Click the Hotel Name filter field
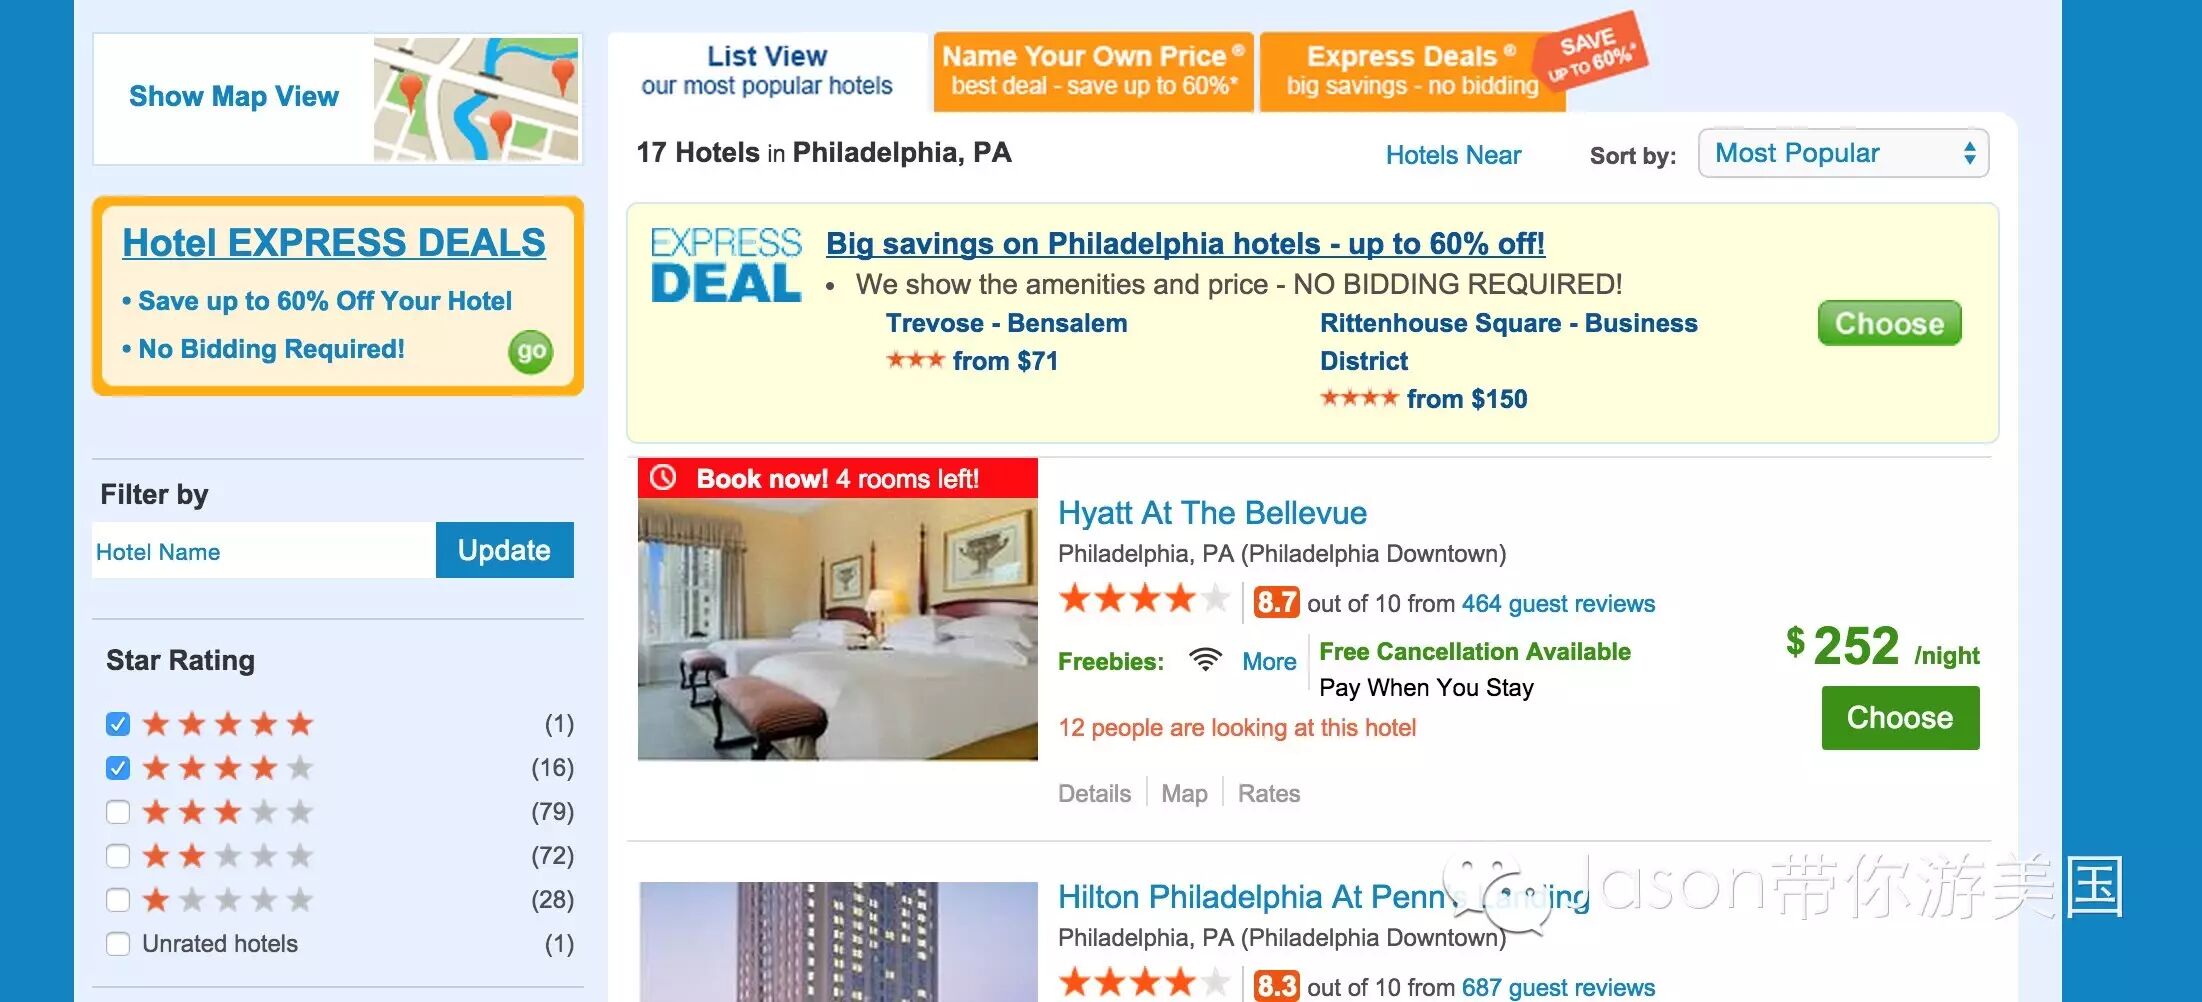This screenshot has height=1002, width=2202. pos(264,550)
